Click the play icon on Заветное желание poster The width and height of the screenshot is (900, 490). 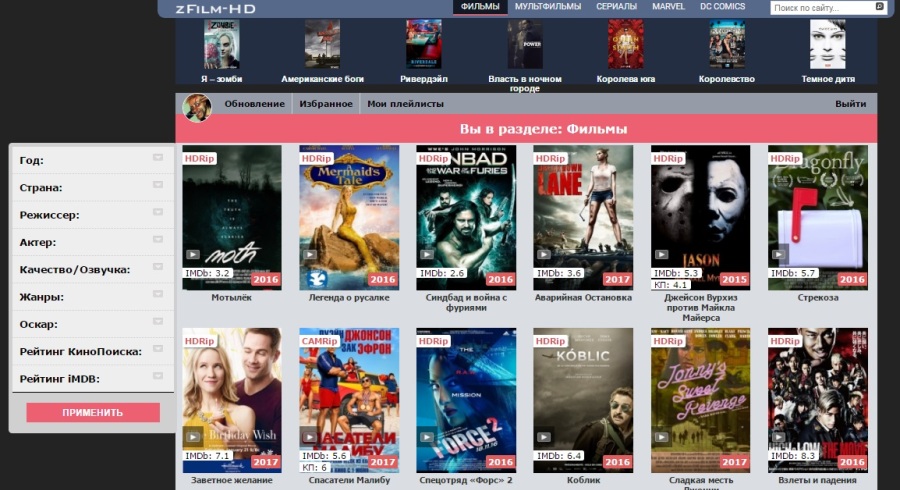coord(193,437)
